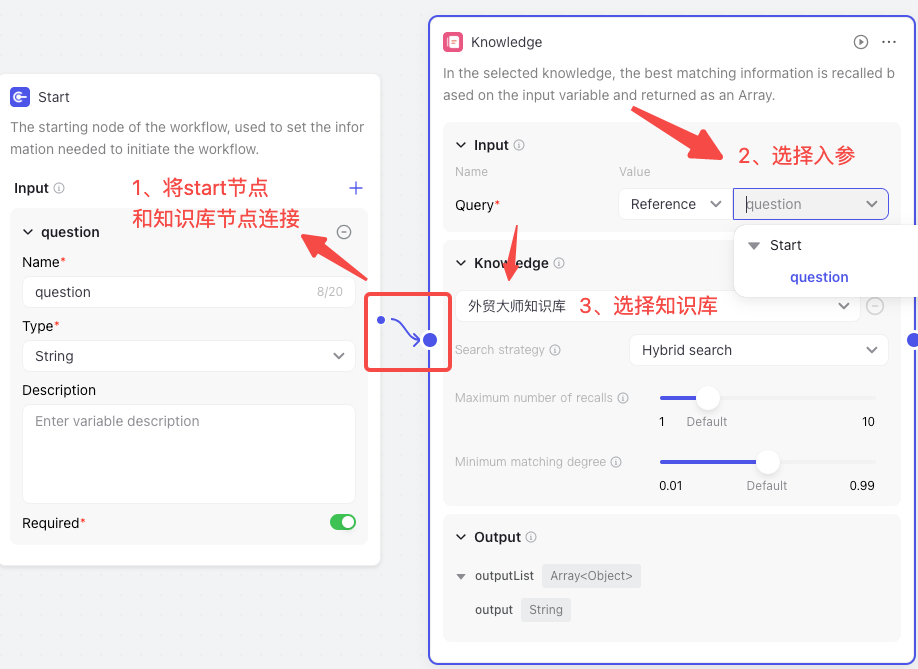Add a new input variable with the plus icon
This screenshot has height=669, width=918.
tap(355, 188)
